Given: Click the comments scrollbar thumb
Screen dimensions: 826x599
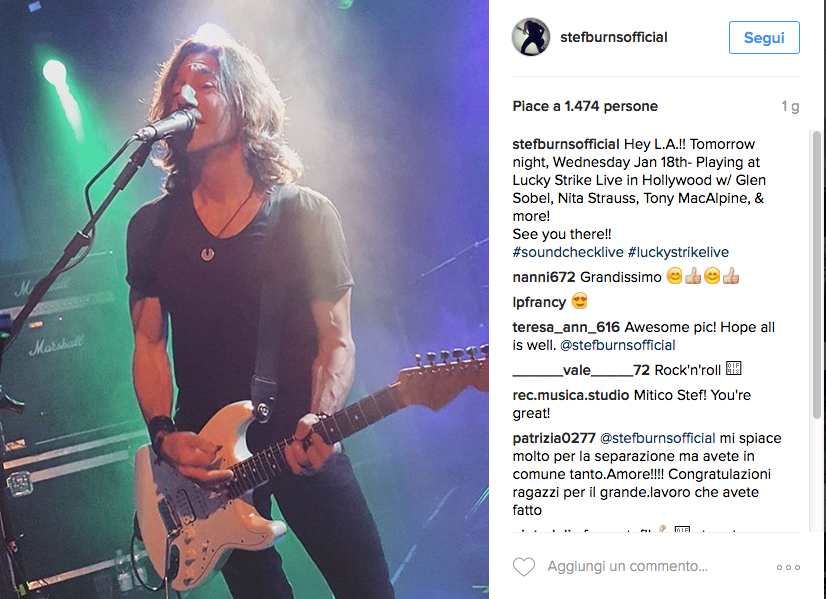Looking at the screenshot, I should [817, 275].
